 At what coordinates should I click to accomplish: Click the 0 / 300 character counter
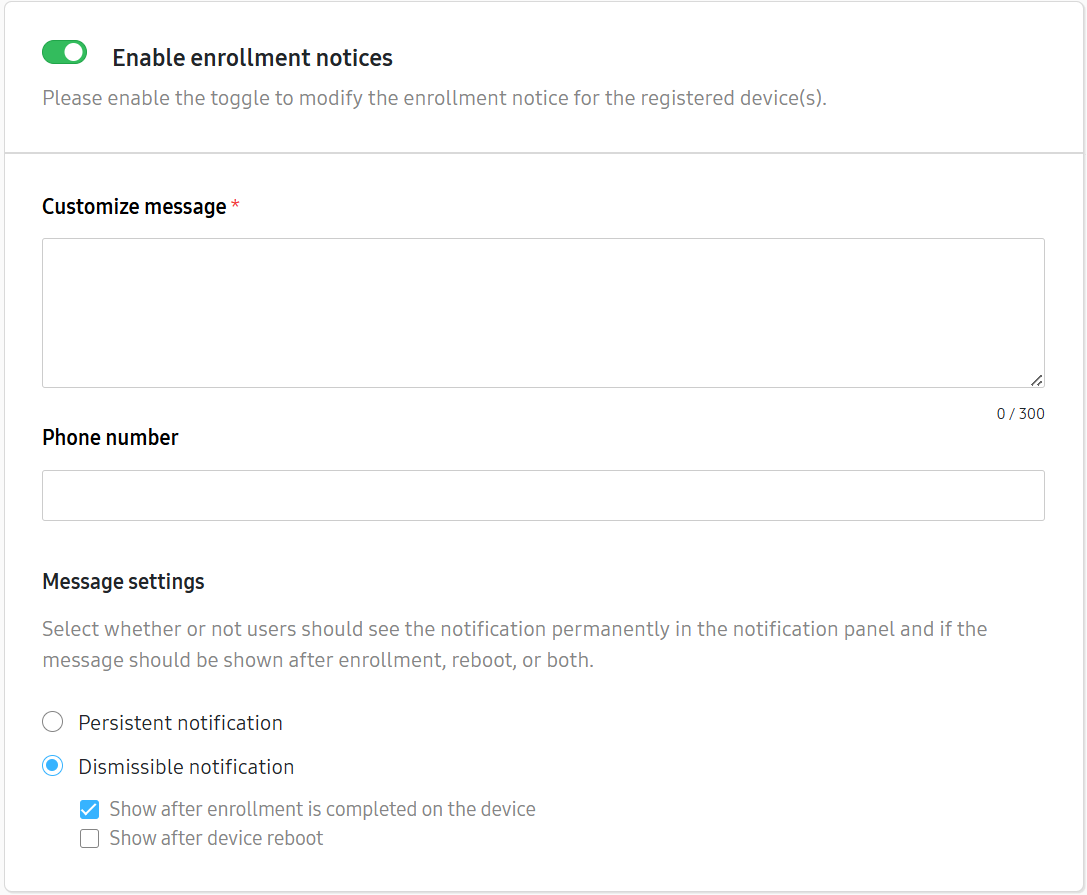[x=1020, y=414]
